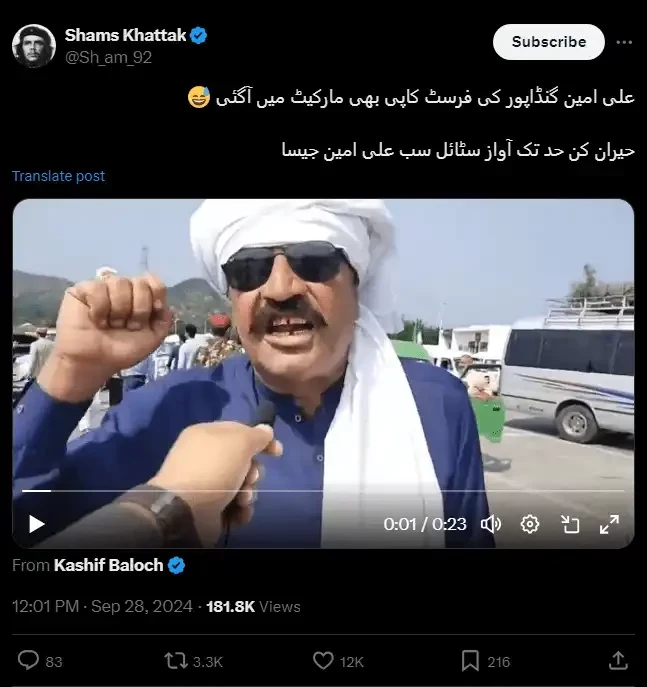Like the post with heart icon
647x687 pixels.
(x=323, y=661)
